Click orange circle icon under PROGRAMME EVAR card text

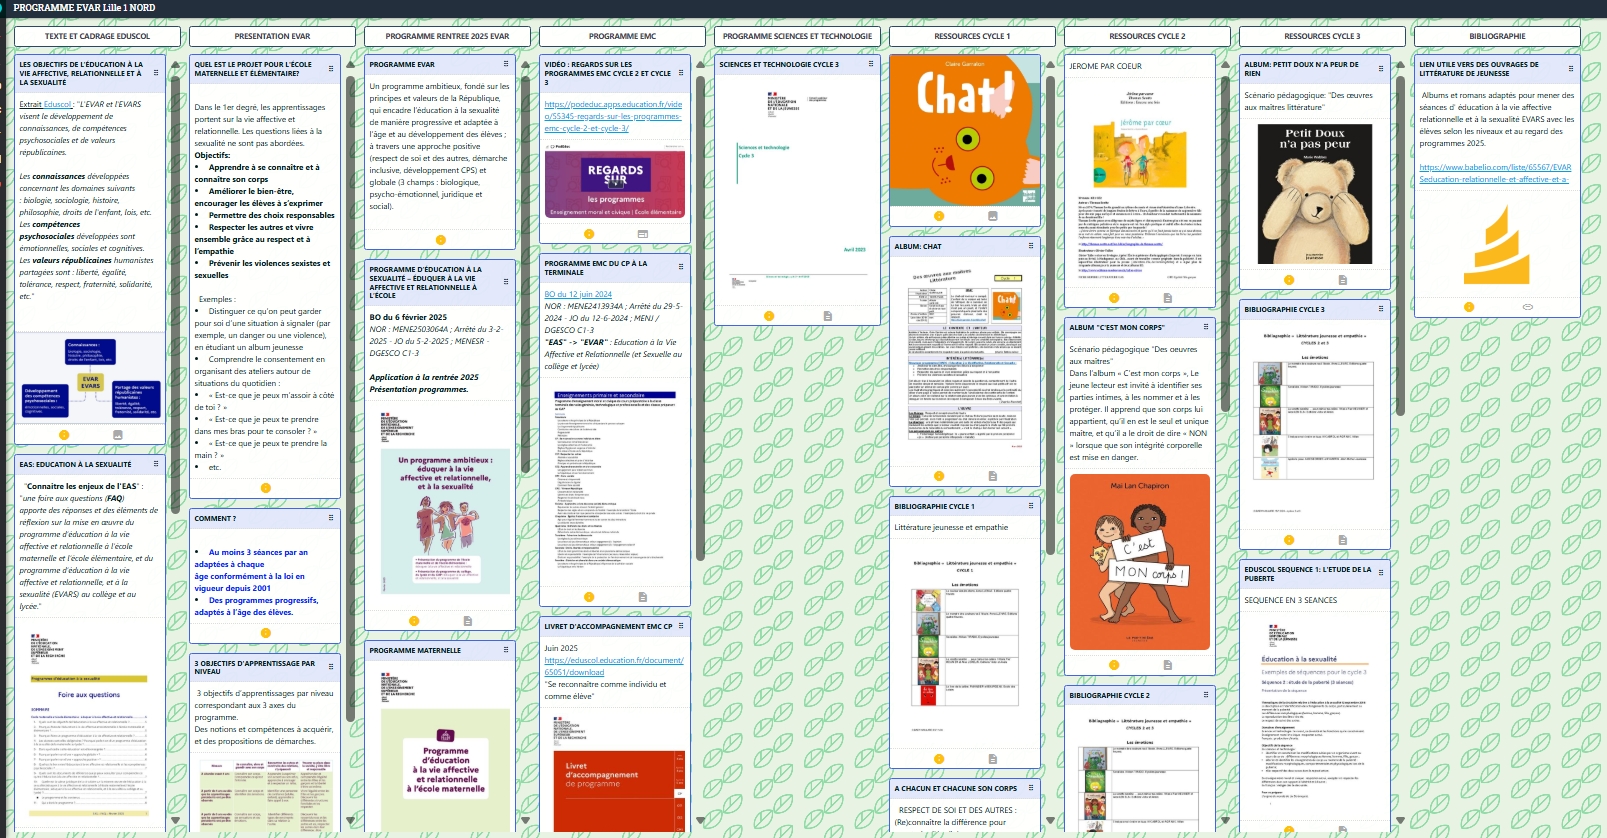[x=440, y=240]
